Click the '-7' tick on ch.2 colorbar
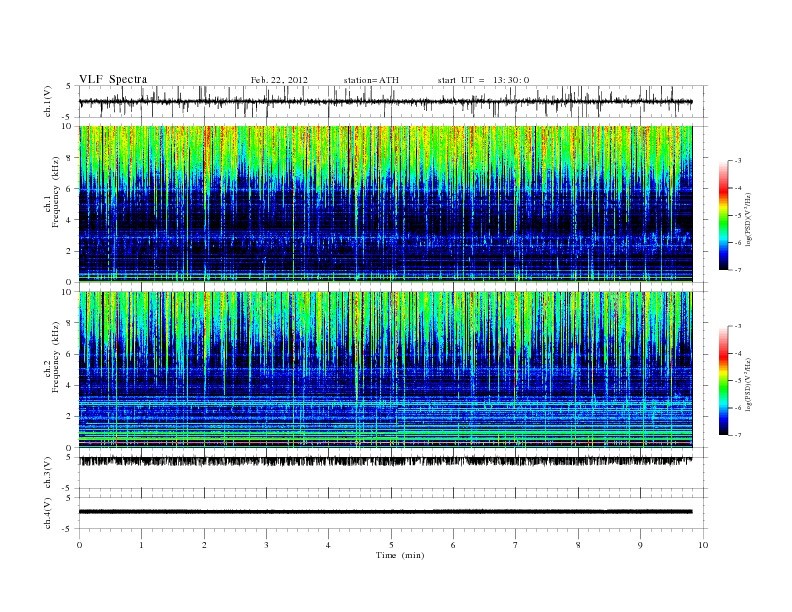792x612 pixels. pos(738,435)
